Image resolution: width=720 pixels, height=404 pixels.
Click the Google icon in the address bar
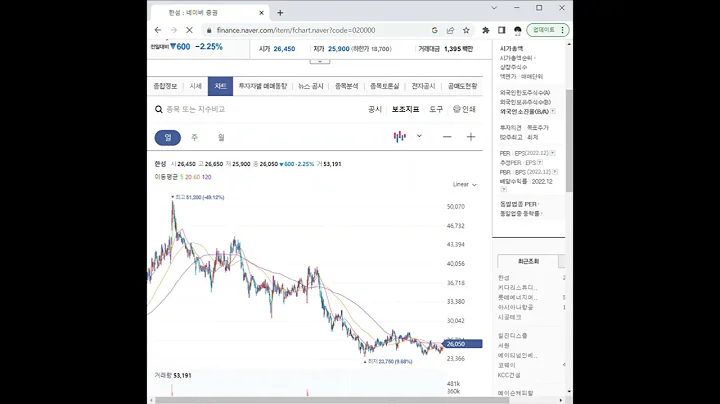[434, 30]
